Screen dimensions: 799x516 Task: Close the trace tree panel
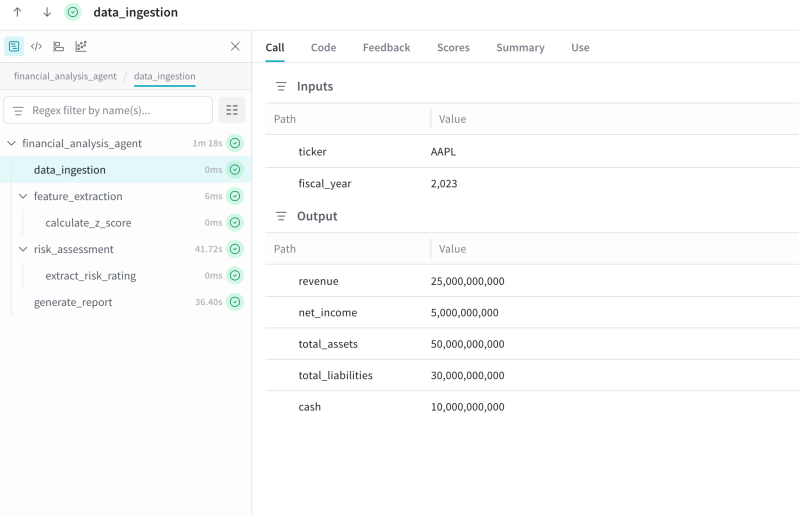(235, 46)
